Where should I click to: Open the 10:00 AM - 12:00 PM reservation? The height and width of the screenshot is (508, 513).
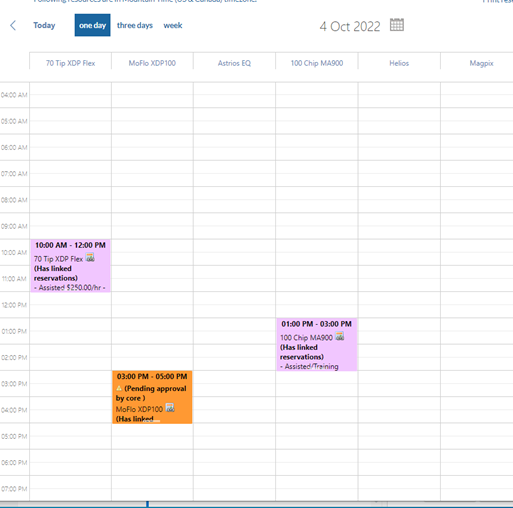[x=70, y=266]
